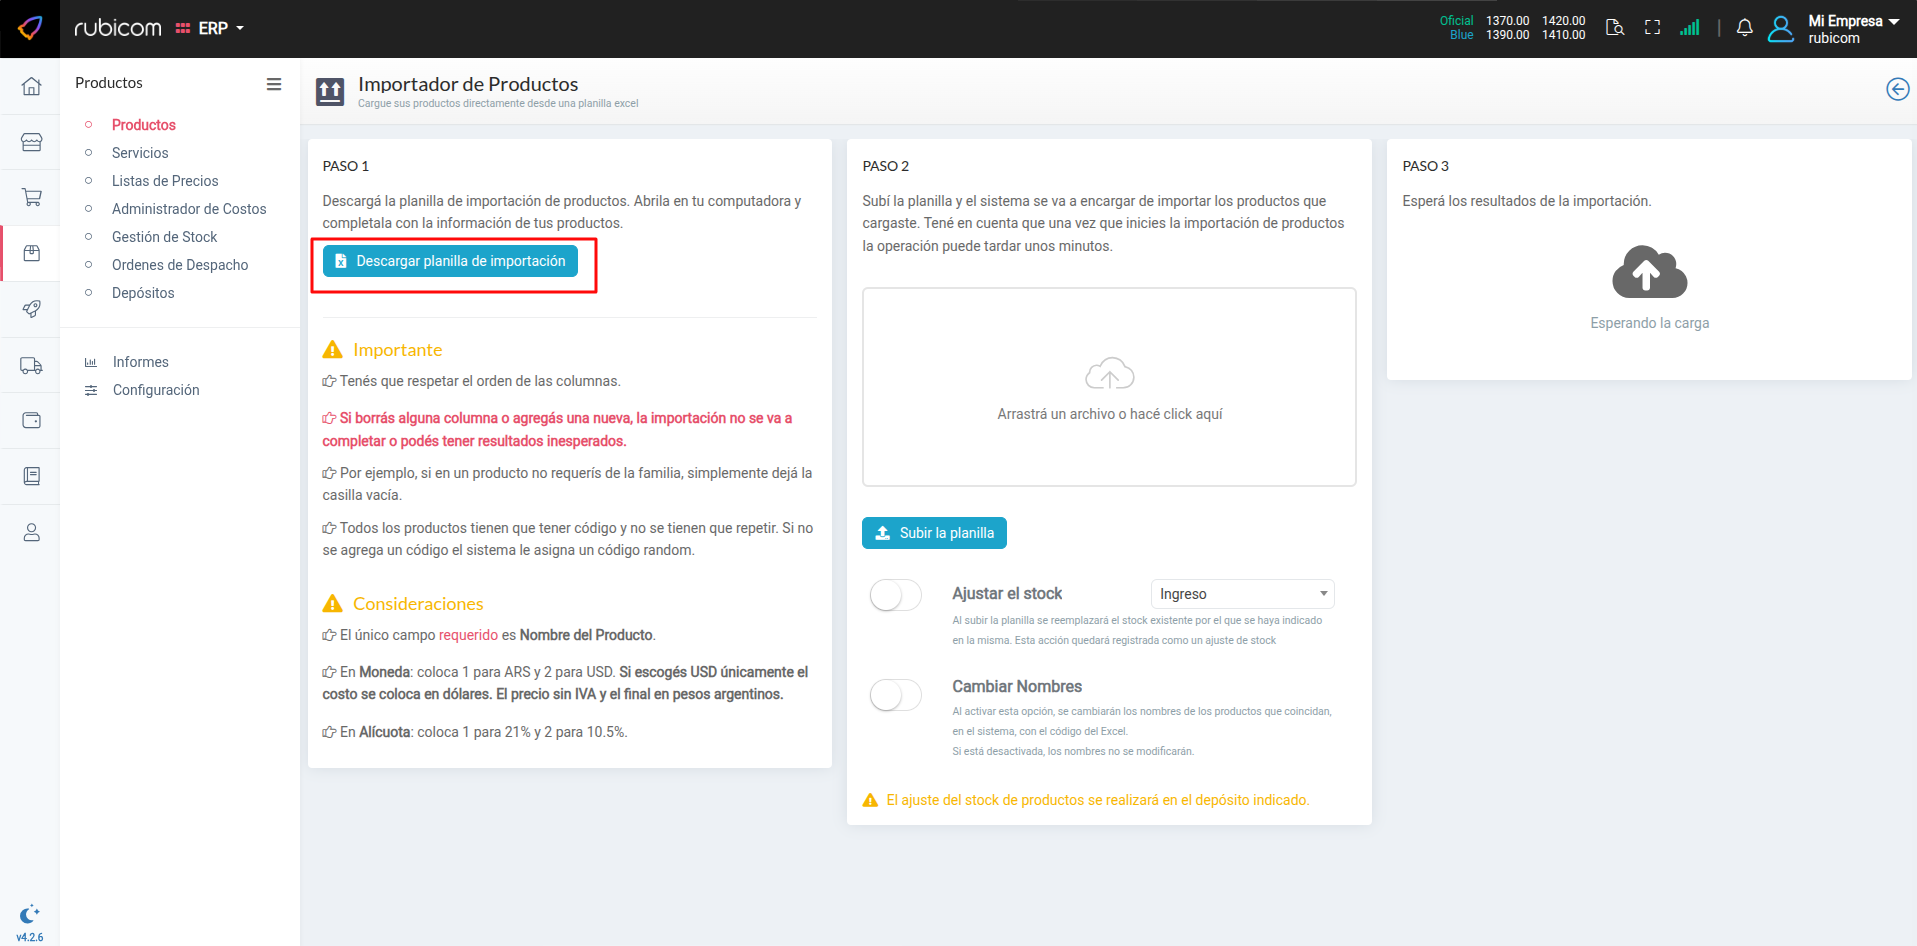The image size is (1917, 946).
Task: Enable the Ajustar el stock switch
Action: (x=895, y=595)
